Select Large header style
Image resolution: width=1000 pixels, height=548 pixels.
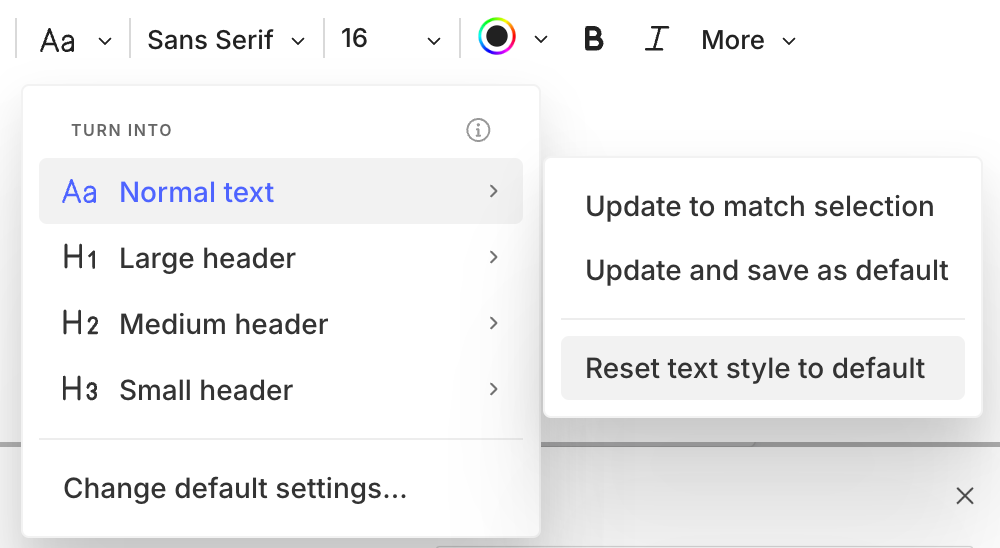pyautogui.click(x=281, y=258)
